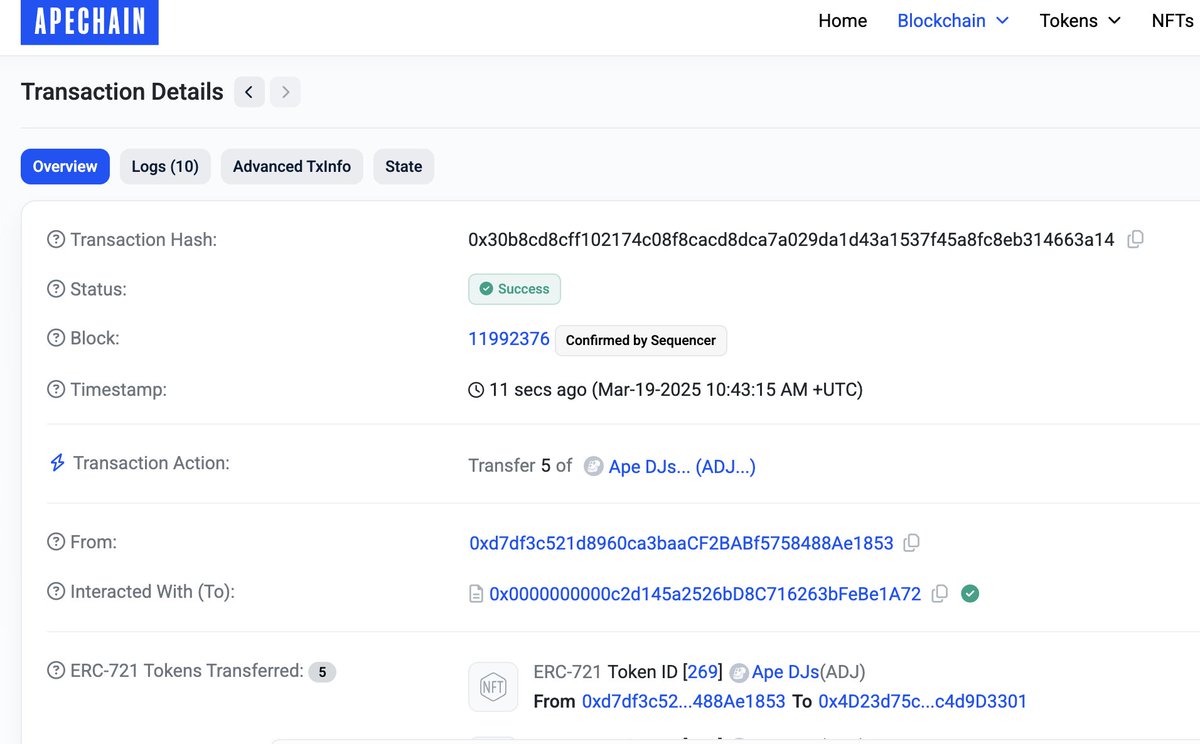Click the verified green checkmark badge
Screen dimensions: 1200x744
click(969, 594)
